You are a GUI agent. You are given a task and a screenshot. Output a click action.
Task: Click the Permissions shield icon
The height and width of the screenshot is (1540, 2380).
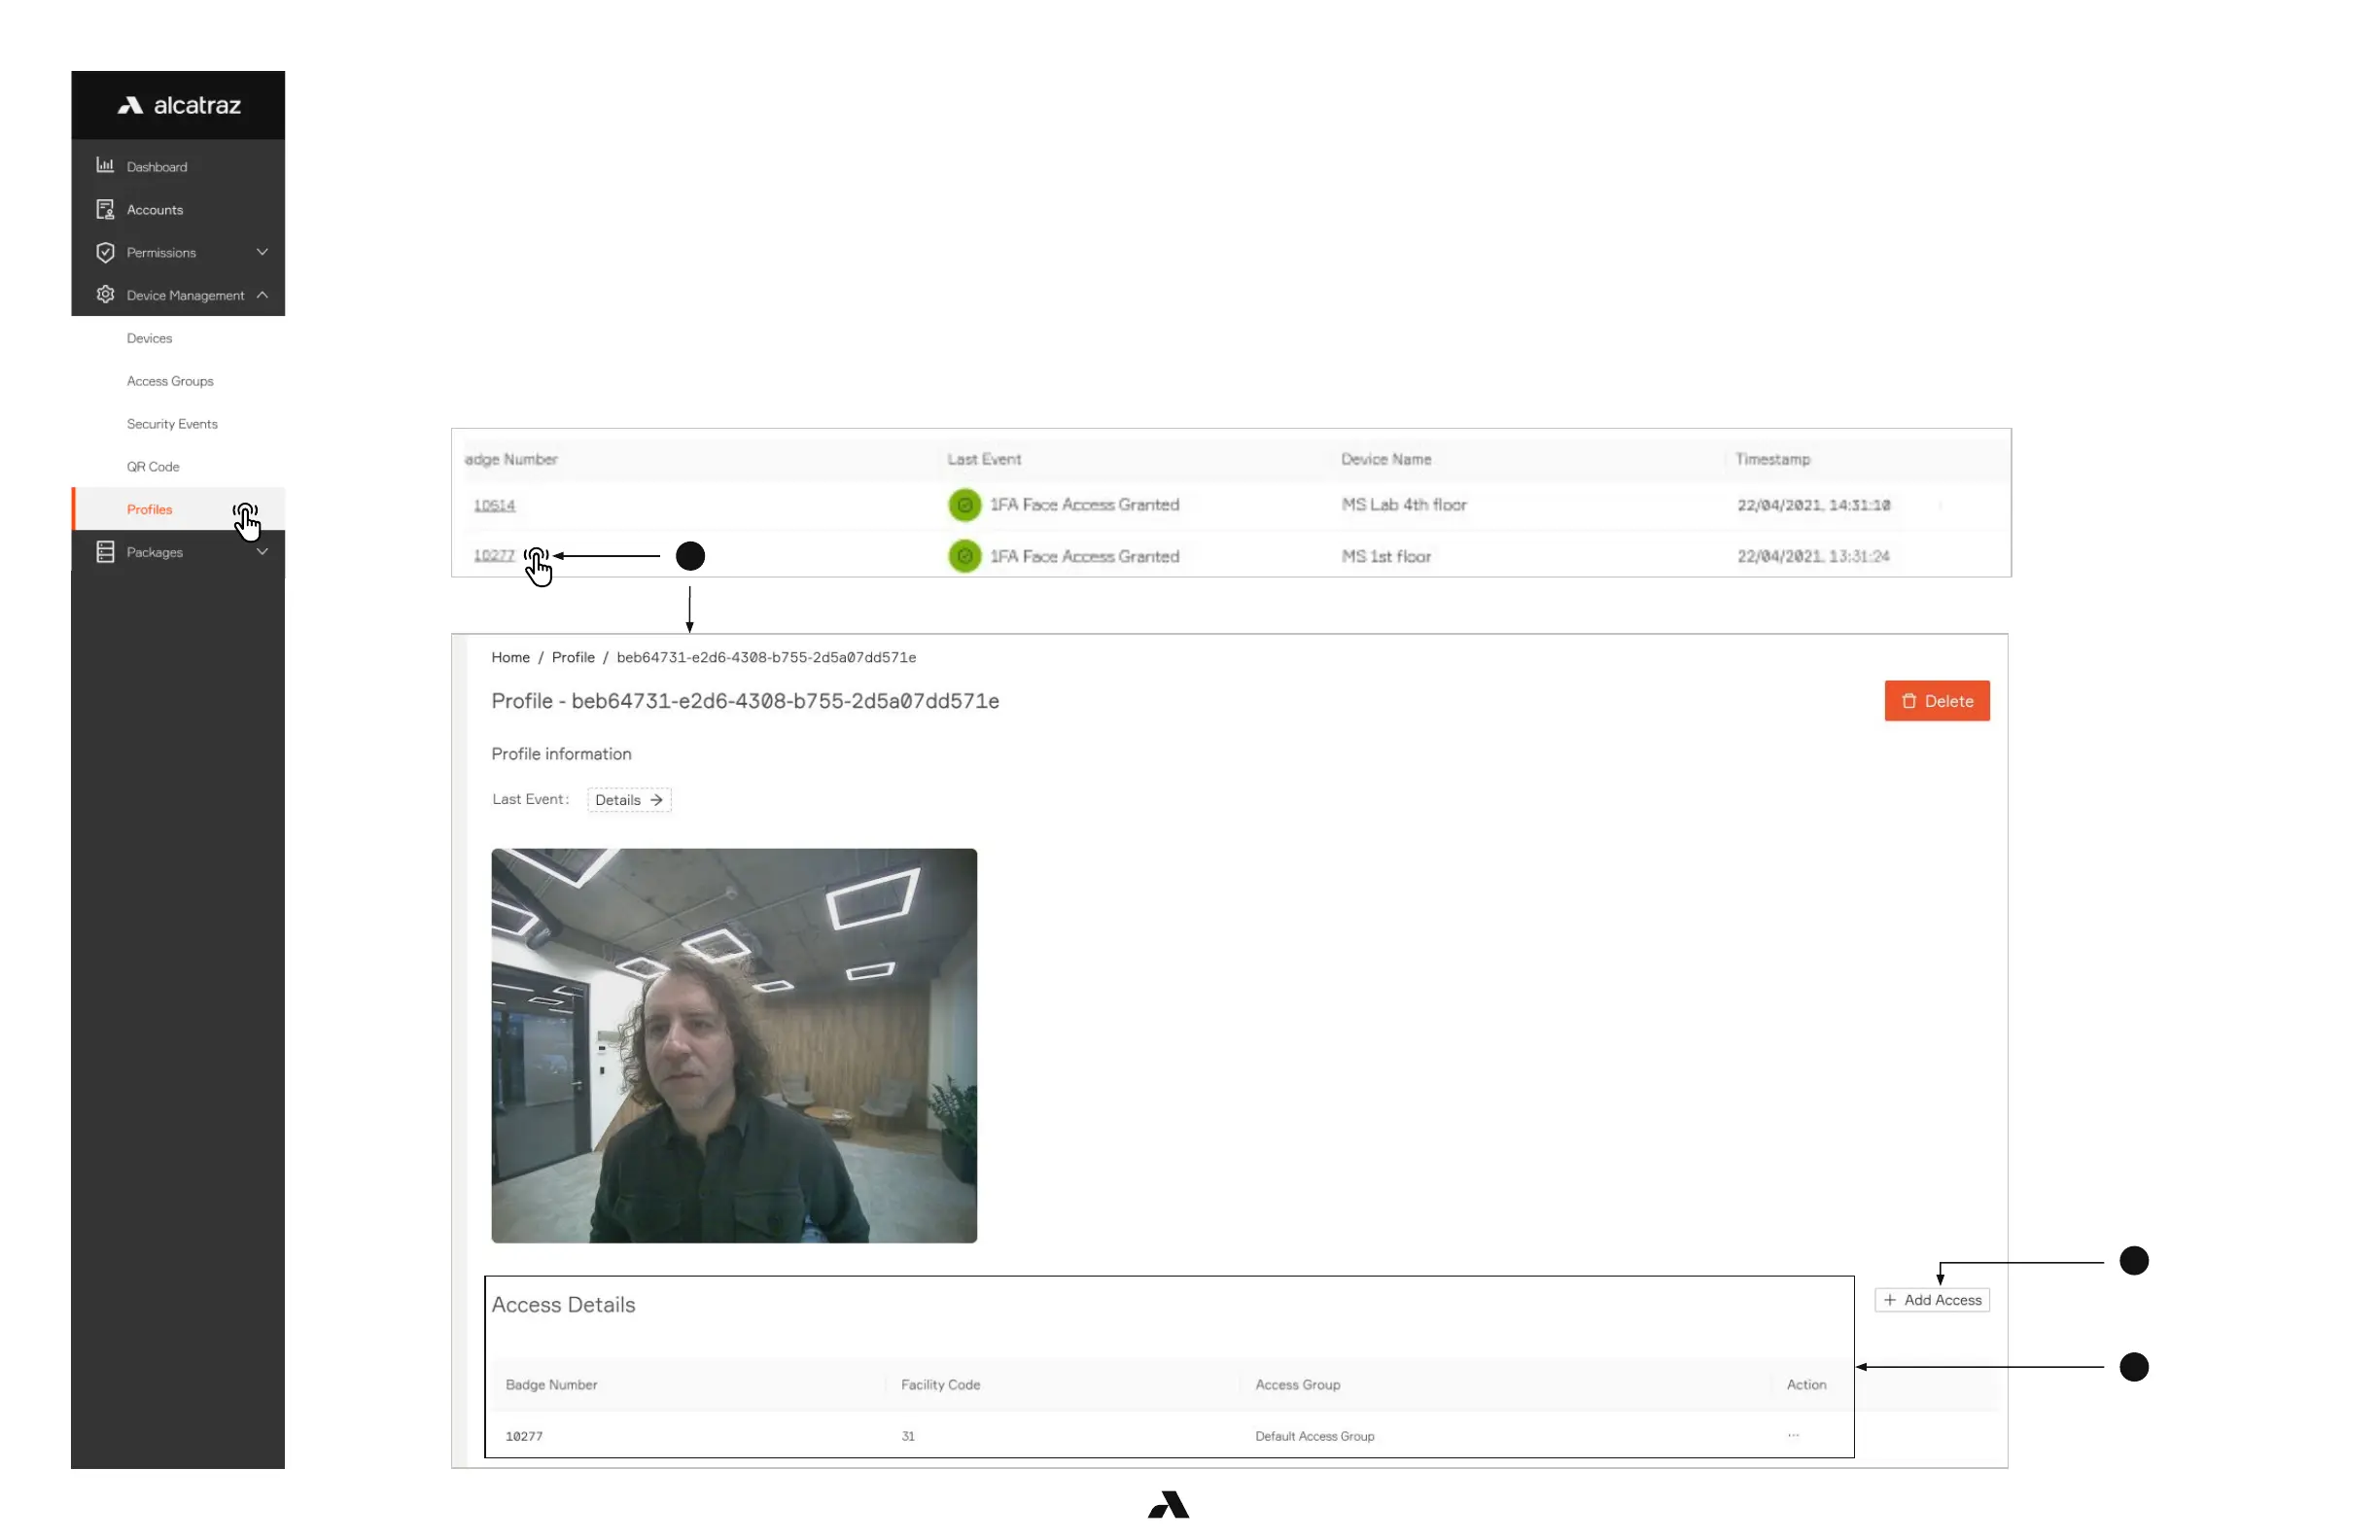105,252
